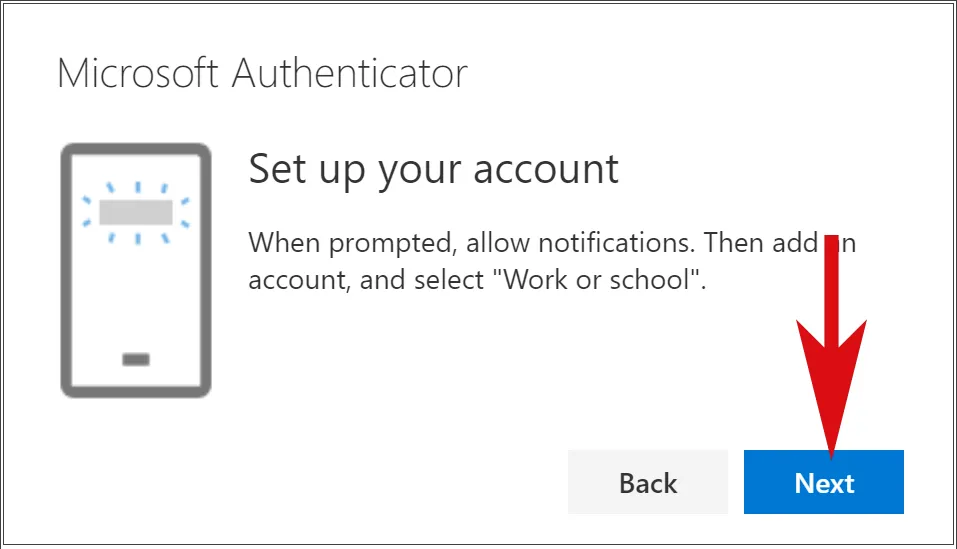Click the "When prompted, allow notifications" sentence
The width and height of the screenshot is (957, 549).
[x=470, y=242]
